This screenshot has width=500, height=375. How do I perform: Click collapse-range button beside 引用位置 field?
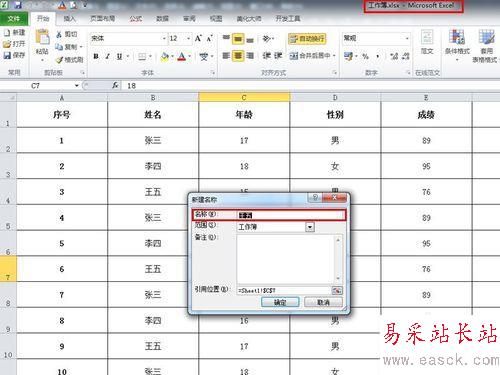click(x=337, y=290)
